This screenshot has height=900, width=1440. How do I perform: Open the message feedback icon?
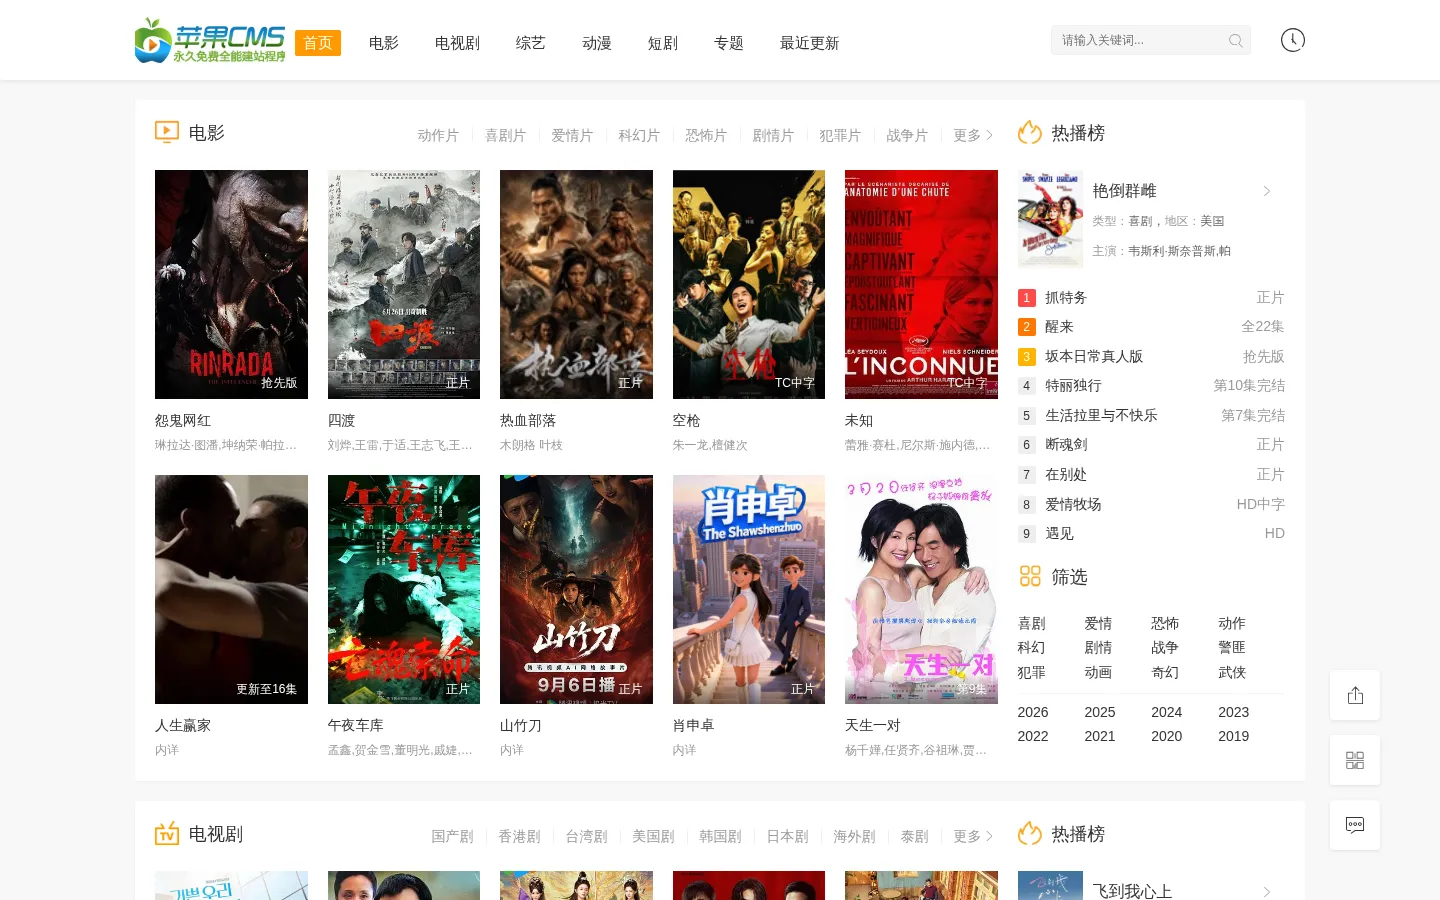click(1355, 825)
